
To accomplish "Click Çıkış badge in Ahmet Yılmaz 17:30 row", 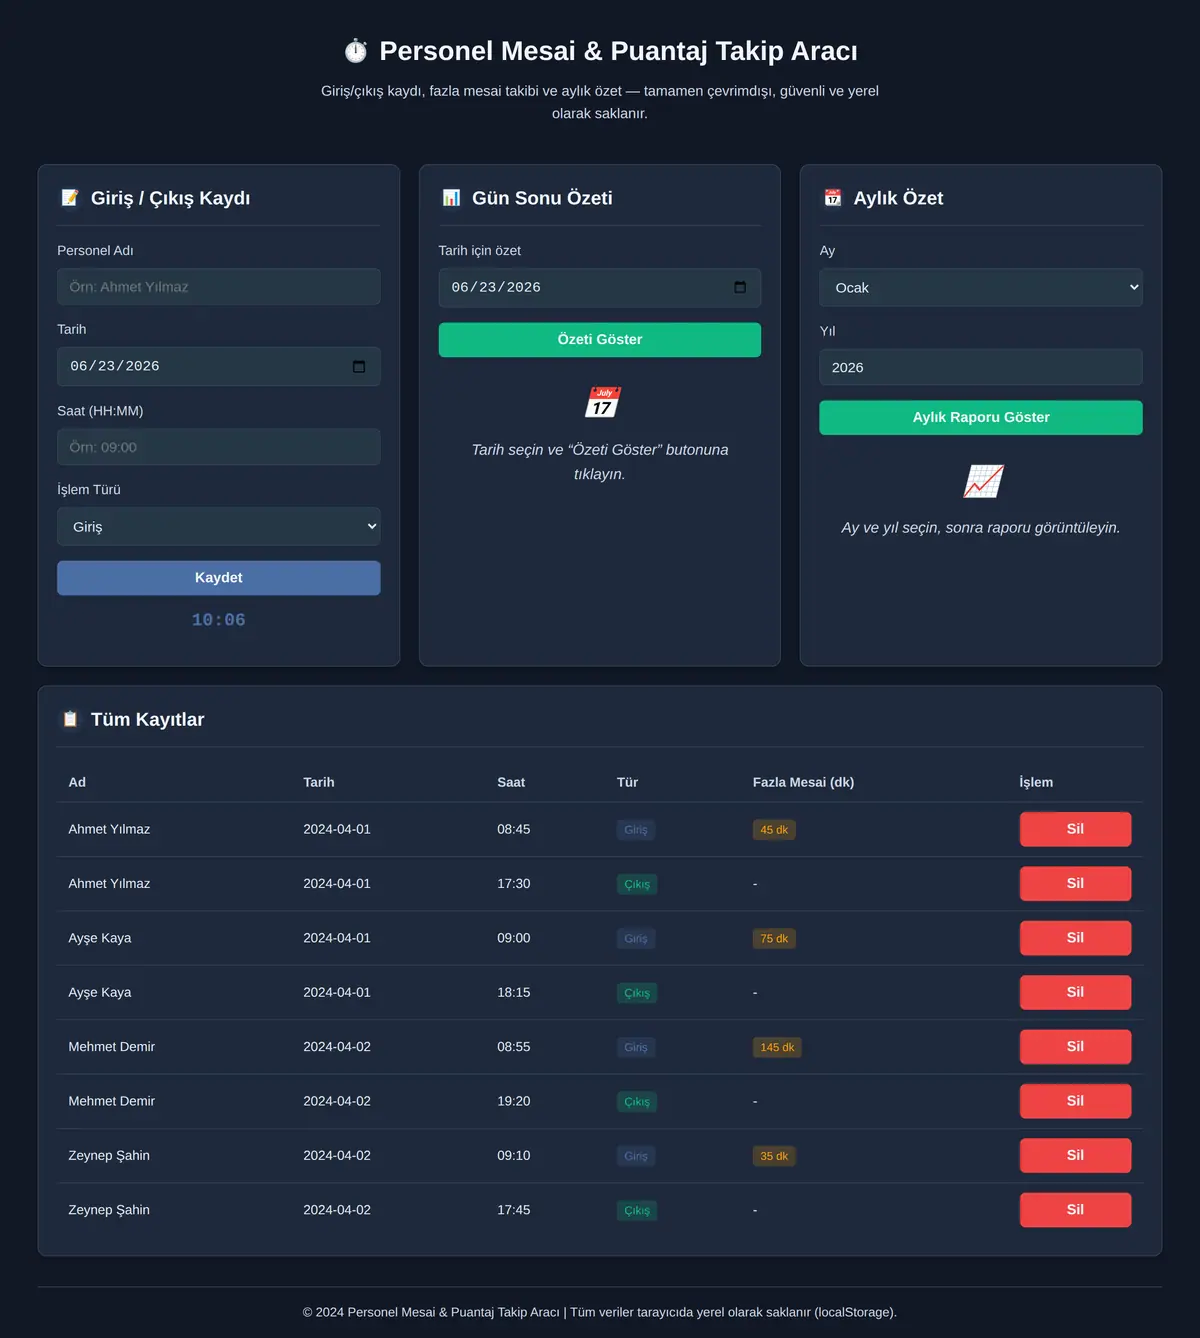I will point(637,884).
